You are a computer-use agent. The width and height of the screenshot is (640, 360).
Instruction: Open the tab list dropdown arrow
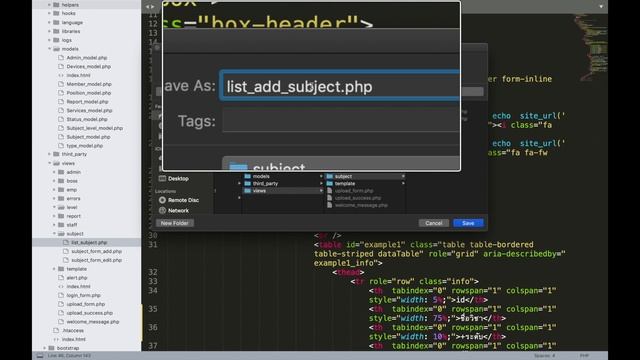(601, 7)
